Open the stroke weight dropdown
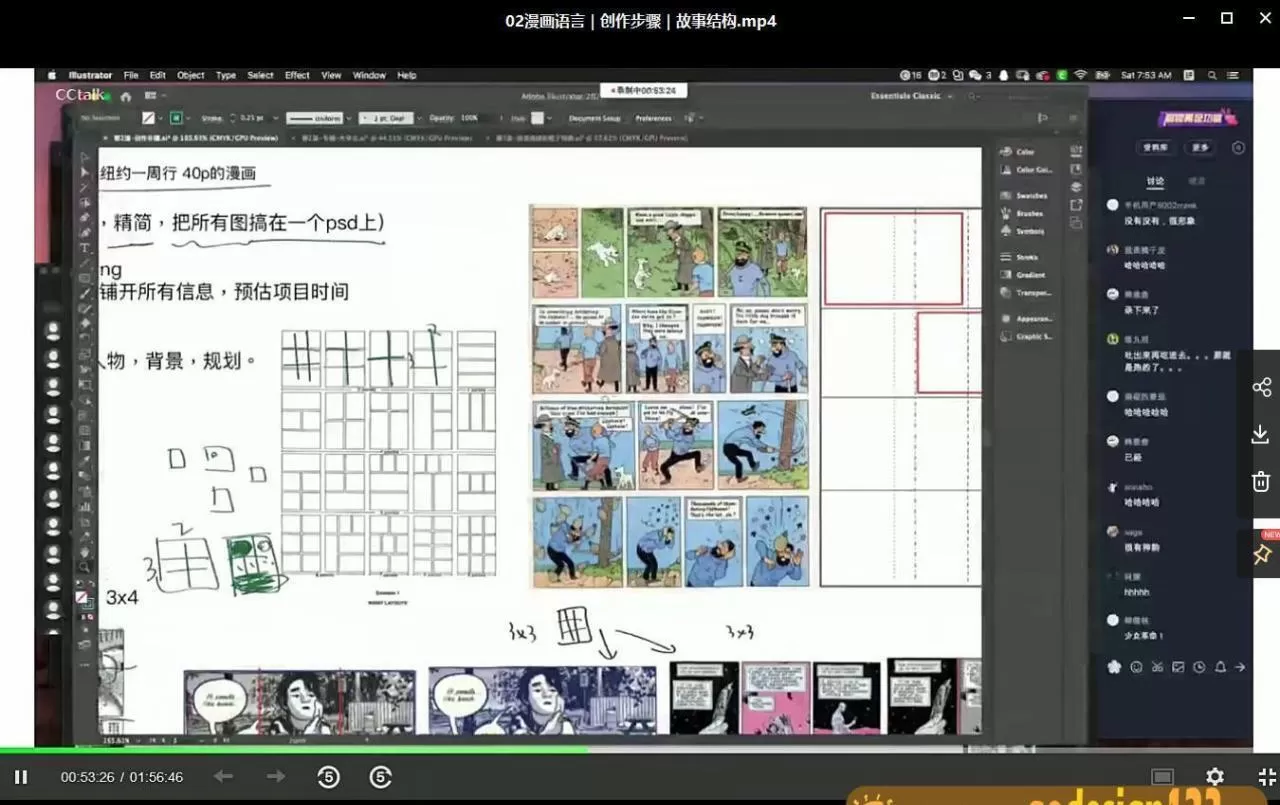This screenshot has height=805, width=1280. click(x=276, y=117)
